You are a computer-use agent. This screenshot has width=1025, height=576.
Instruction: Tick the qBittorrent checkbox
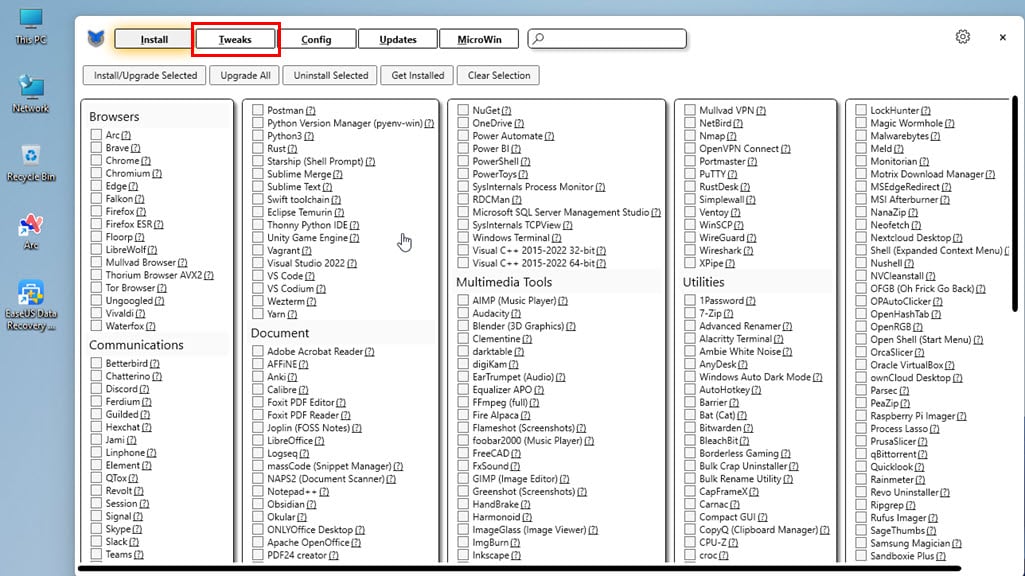pos(861,454)
